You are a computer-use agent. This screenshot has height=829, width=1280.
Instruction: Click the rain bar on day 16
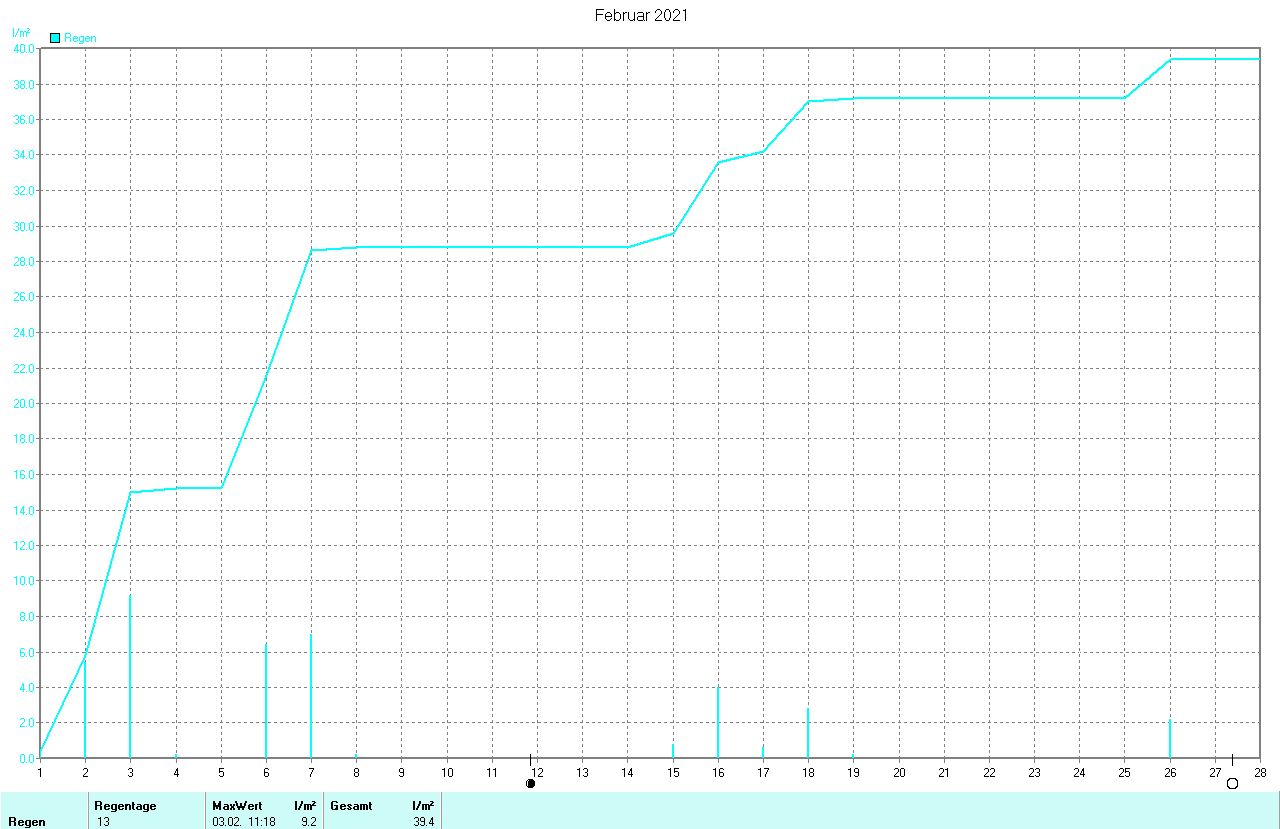tap(718, 722)
